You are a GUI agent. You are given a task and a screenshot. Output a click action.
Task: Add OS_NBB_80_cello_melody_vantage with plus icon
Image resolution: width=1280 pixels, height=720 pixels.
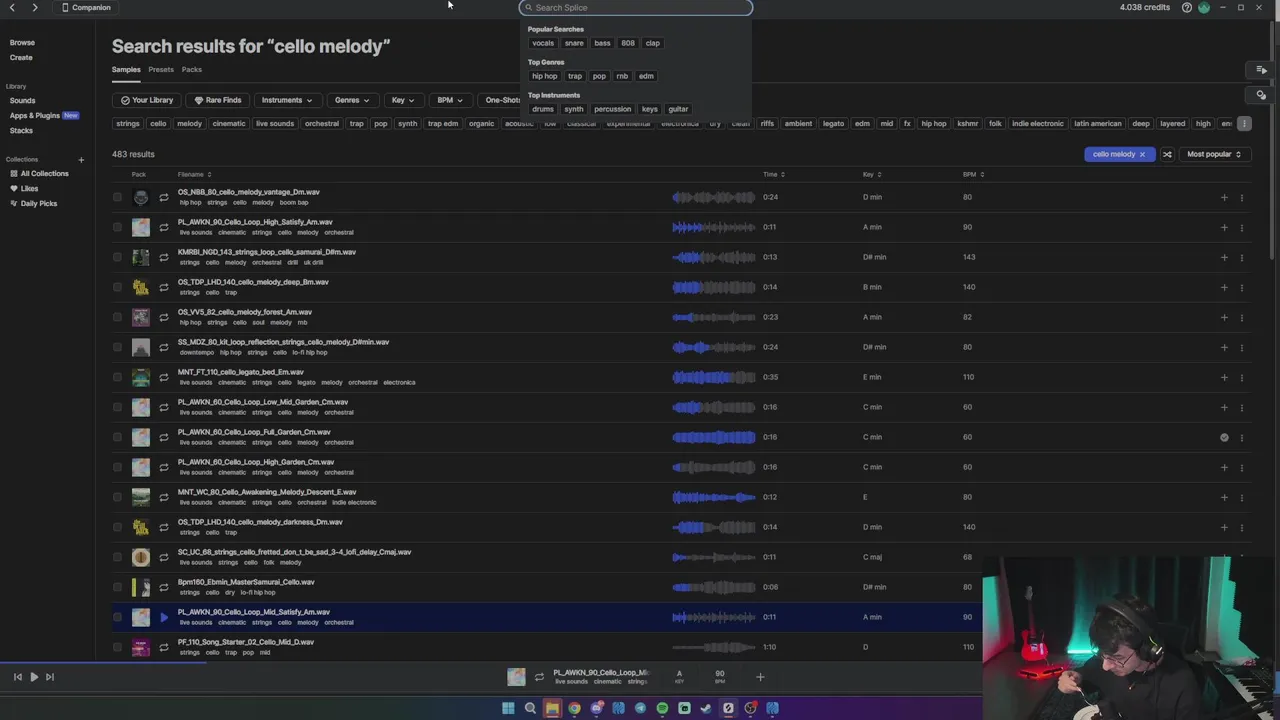(1224, 197)
